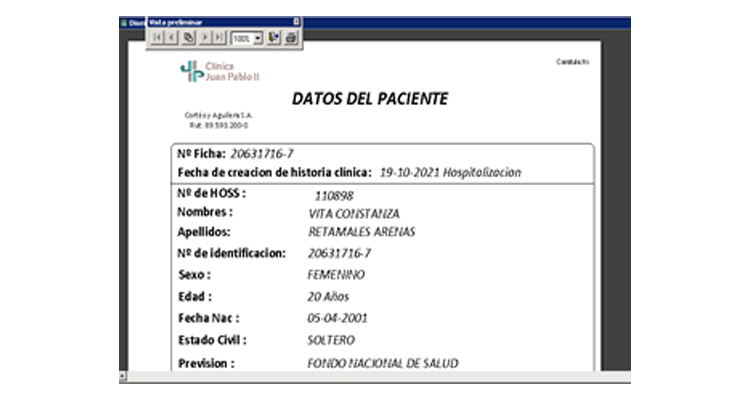Select the name VITA CONSTANZA
750x400 pixels.
click(354, 213)
